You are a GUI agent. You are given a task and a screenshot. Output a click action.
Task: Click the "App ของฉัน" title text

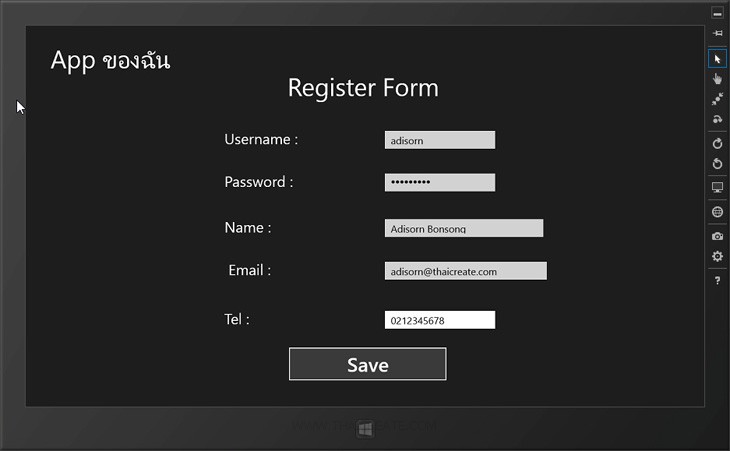pyautogui.click(x=110, y=61)
